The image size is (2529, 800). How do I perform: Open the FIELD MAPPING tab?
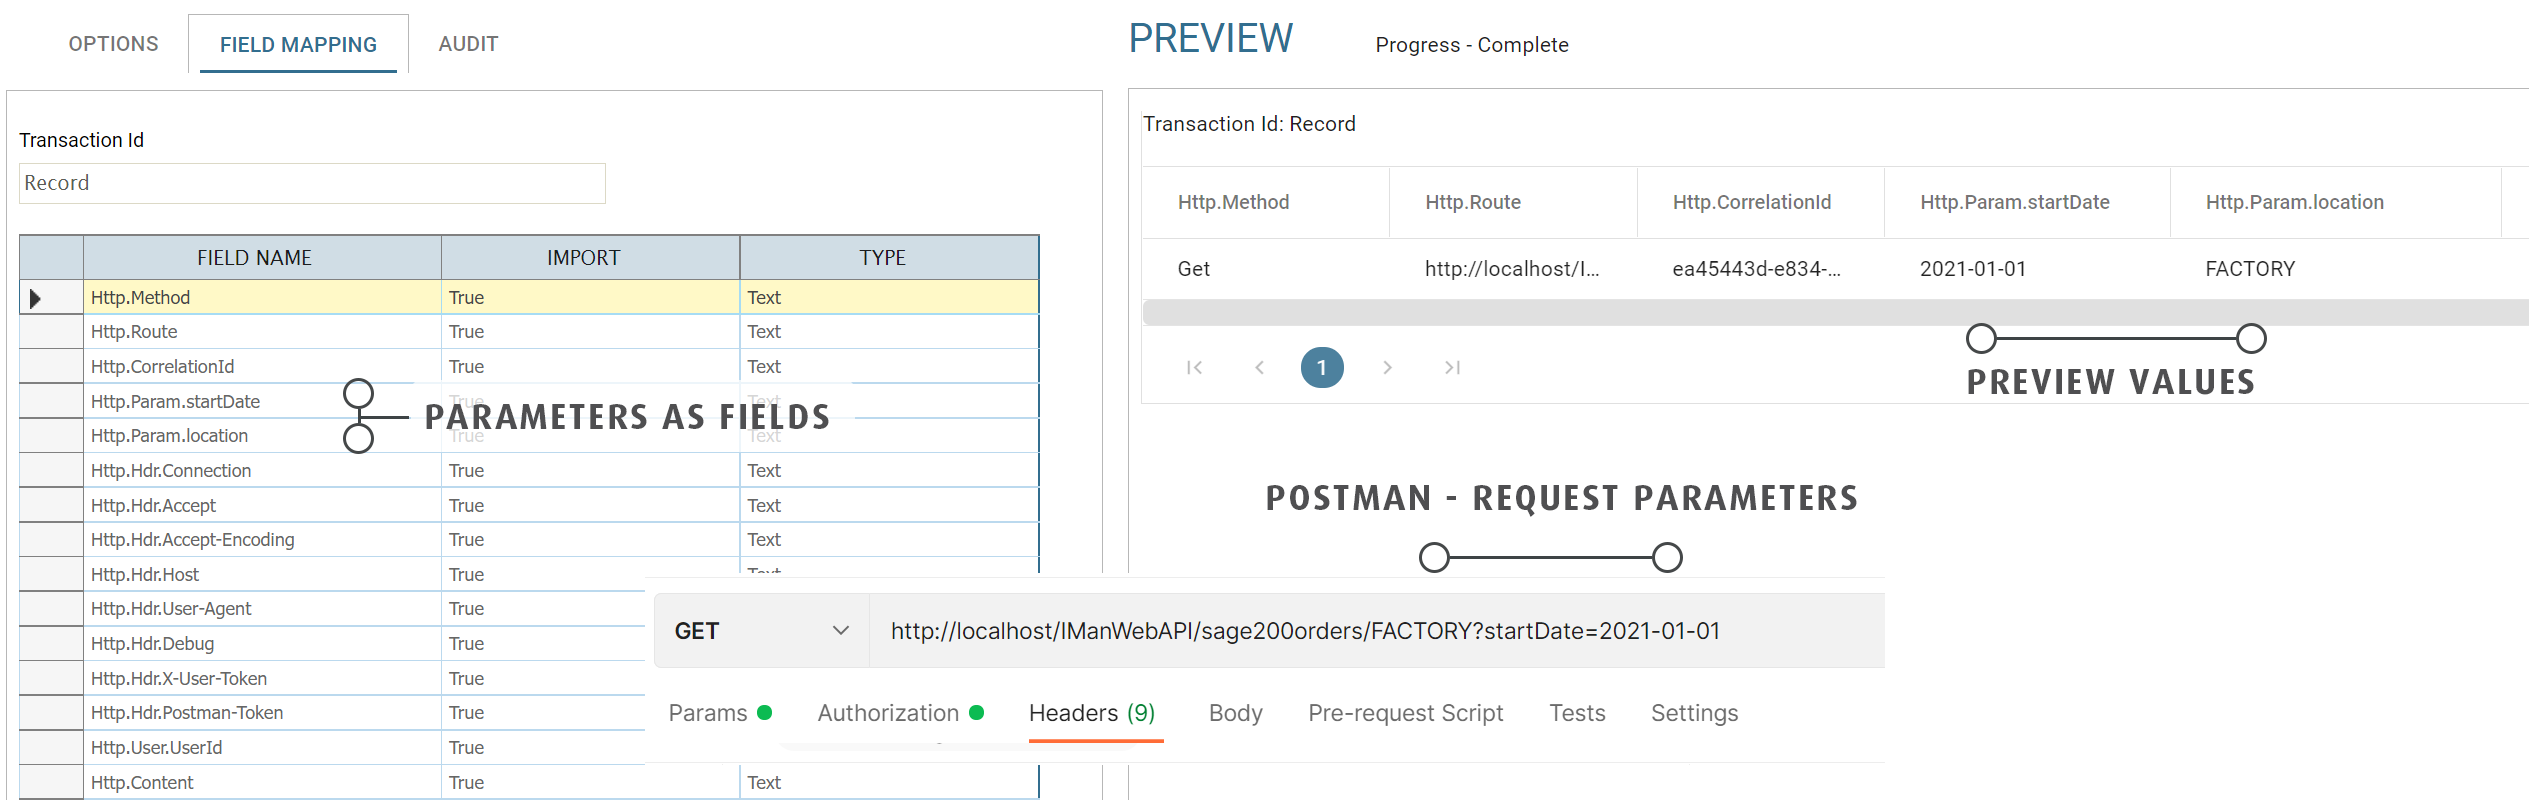pyautogui.click(x=298, y=45)
